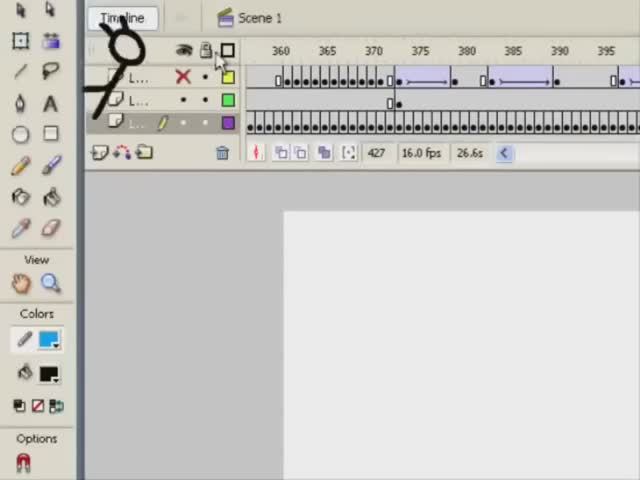Select the Pen tool
The width and height of the screenshot is (640, 480).
(x=20, y=103)
